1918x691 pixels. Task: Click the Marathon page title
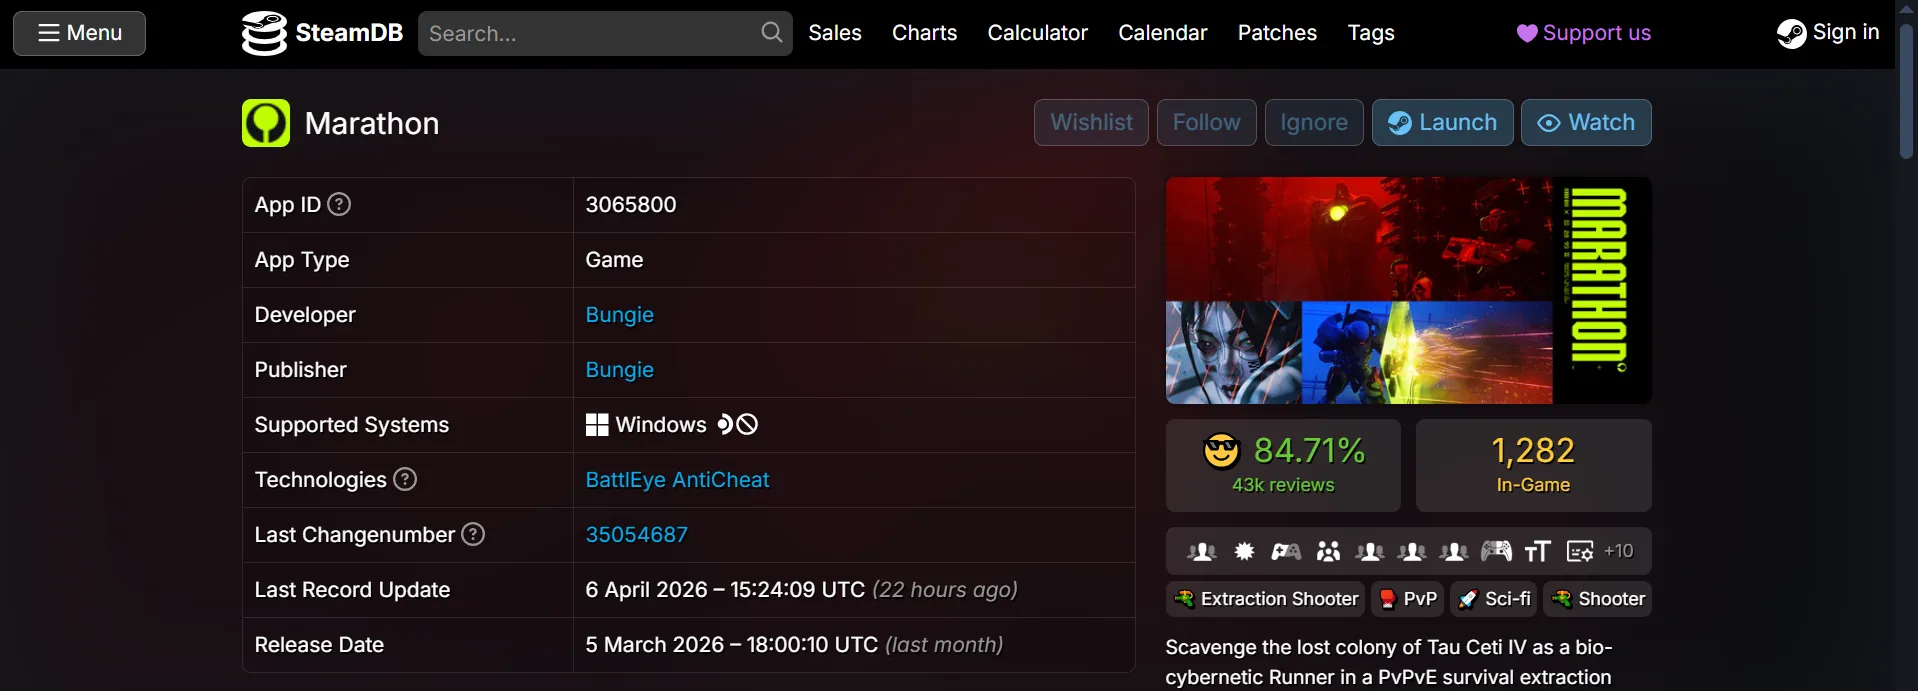click(x=372, y=123)
